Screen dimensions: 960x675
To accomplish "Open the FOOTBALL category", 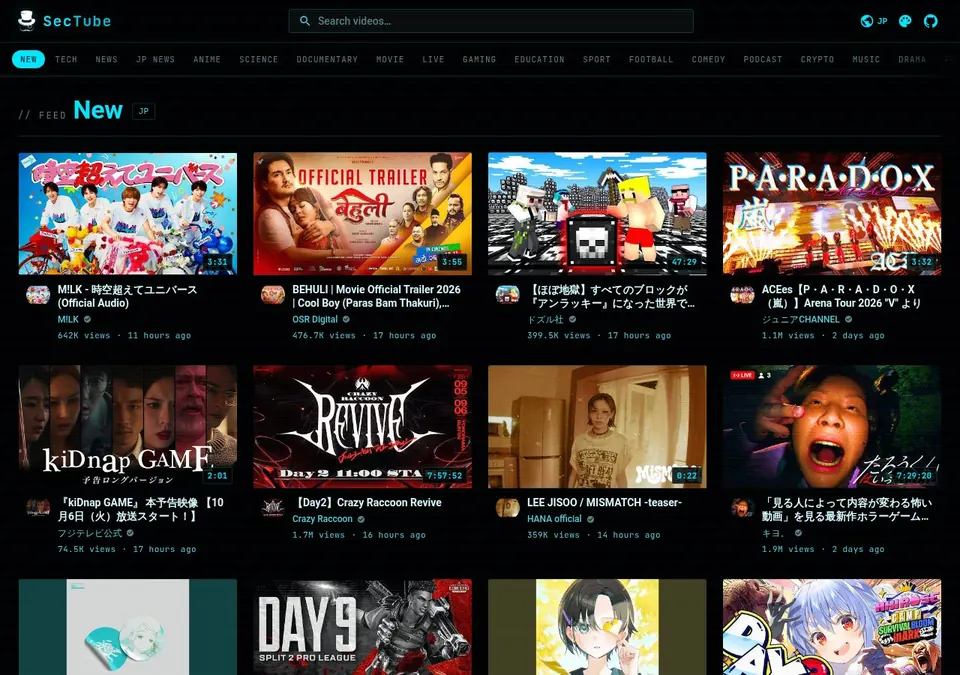I will [651, 59].
